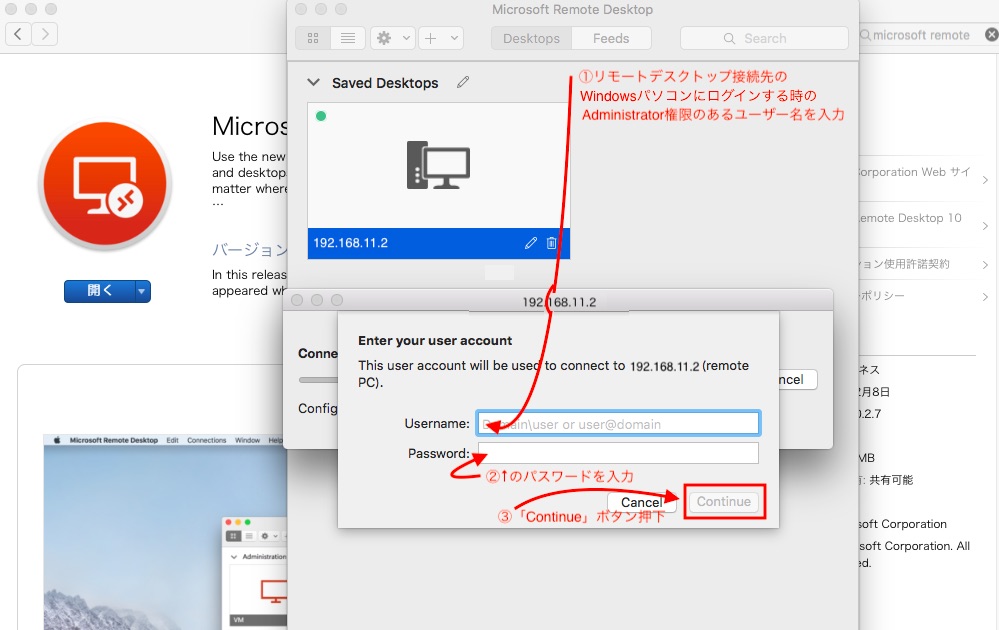The height and width of the screenshot is (630, 999).
Task: Click the magnifier icon in App Store search
Action: pos(865,35)
